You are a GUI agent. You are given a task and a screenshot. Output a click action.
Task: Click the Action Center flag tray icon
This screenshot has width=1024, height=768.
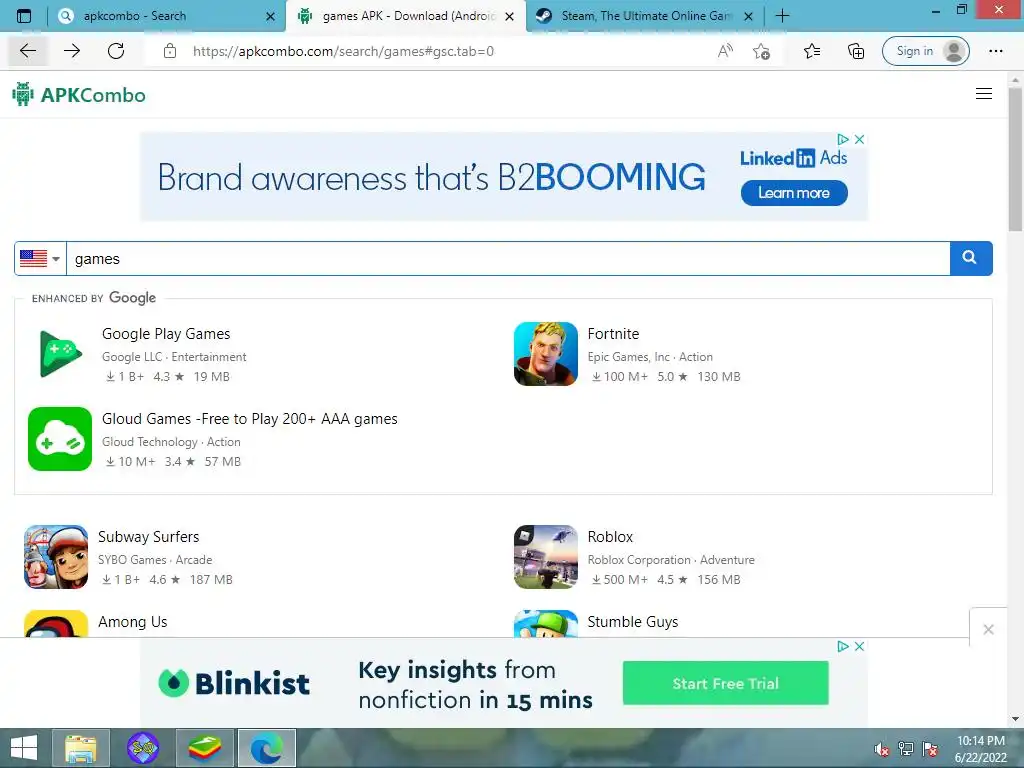coord(930,748)
